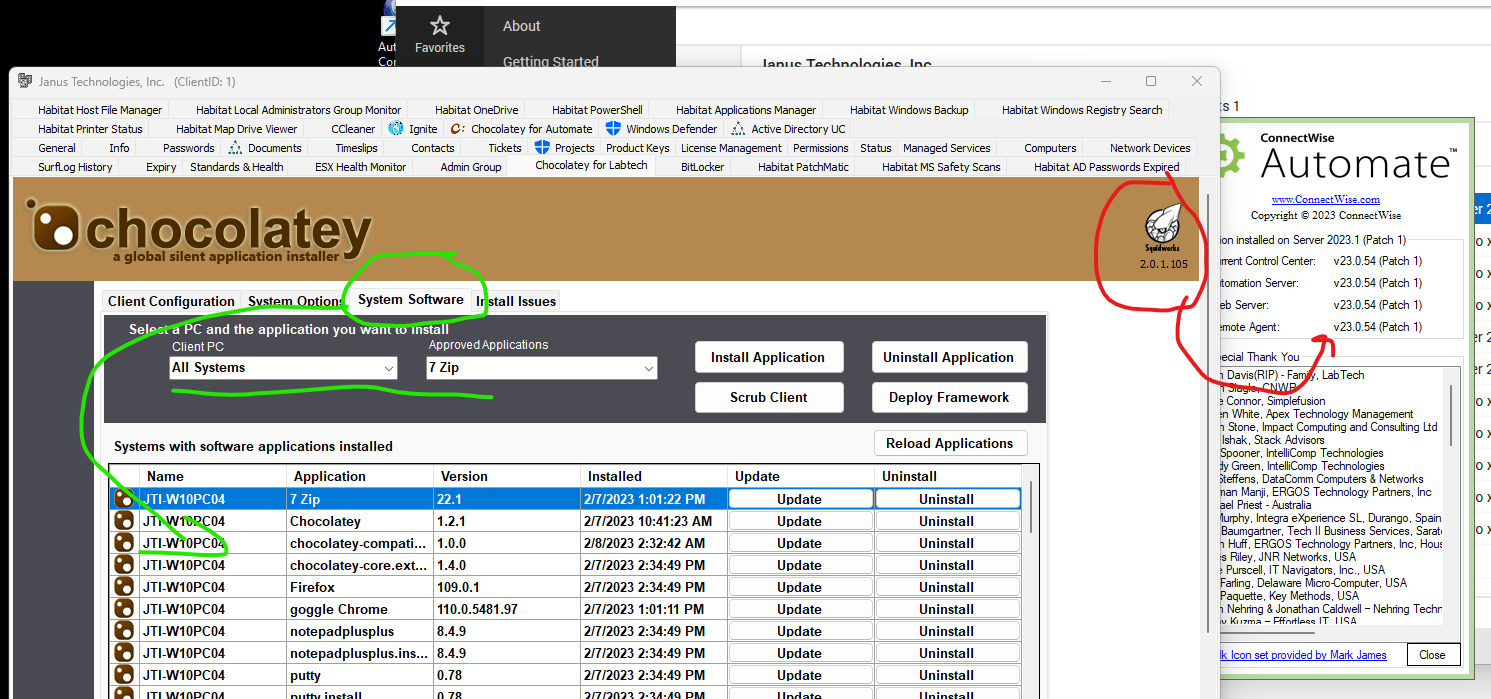Click the Windows Defender shield icon
This screenshot has height=699, width=1491.
[611, 128]
